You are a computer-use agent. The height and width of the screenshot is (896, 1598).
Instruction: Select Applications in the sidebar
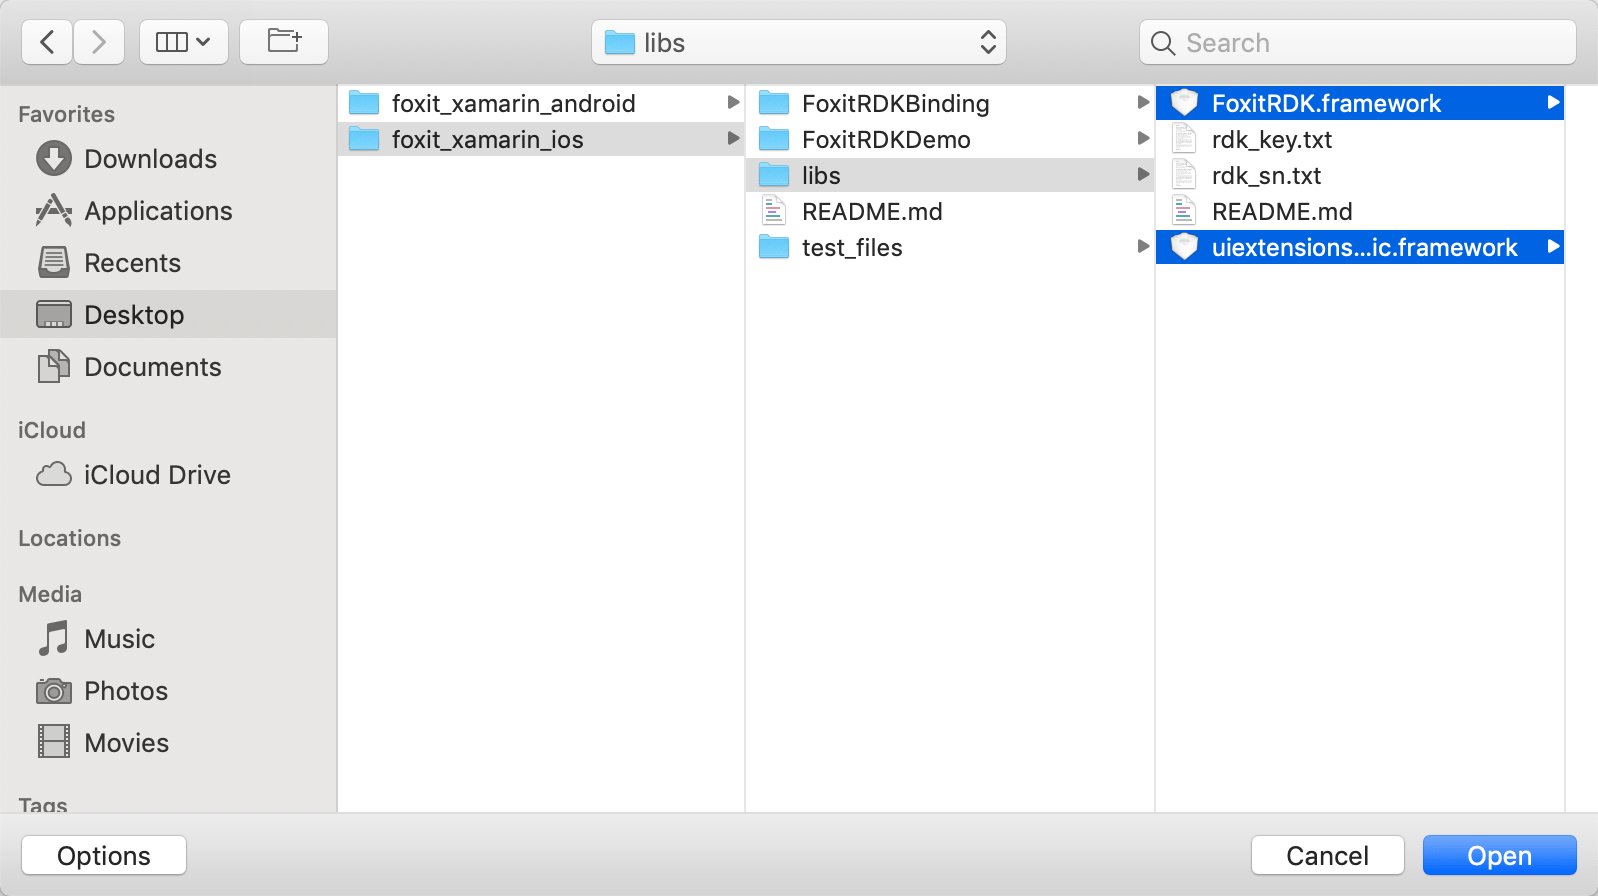[x=168, y=210]
